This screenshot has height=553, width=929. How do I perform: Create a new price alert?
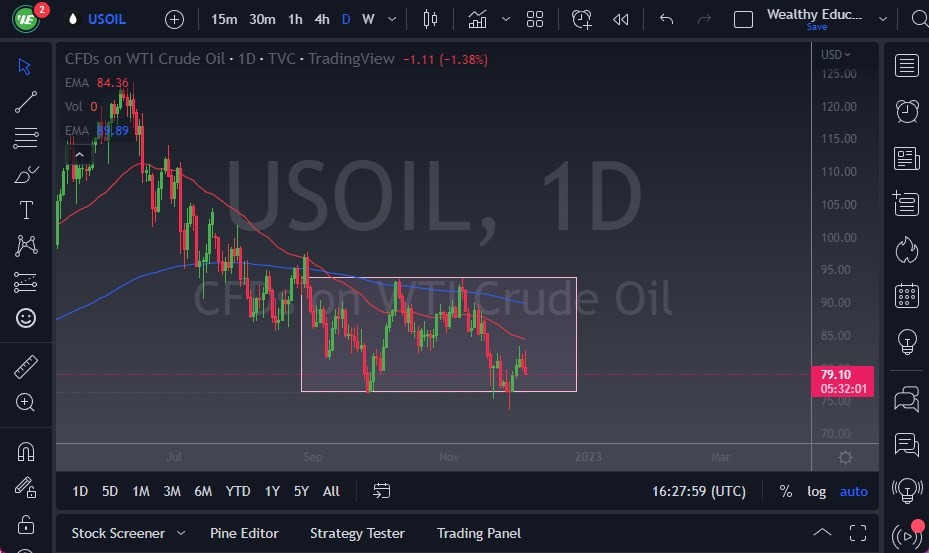pyautogui.click(x=582, y=20)
